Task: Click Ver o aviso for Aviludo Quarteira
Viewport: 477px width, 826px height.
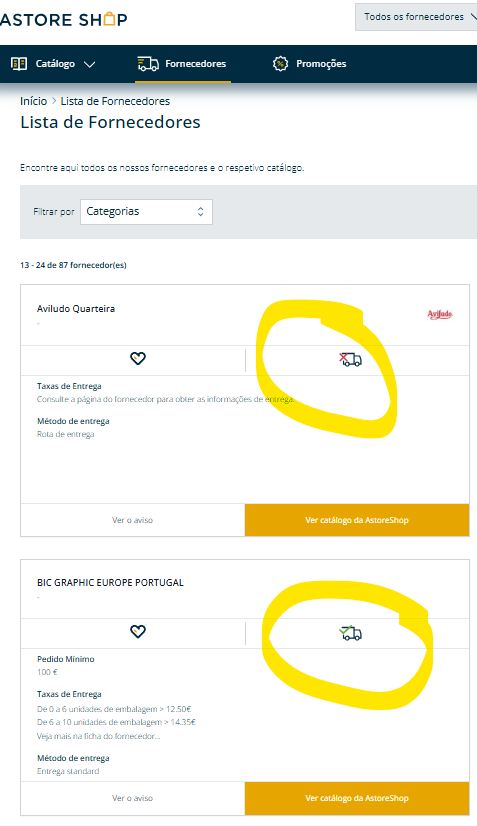Action: [132, 520]
